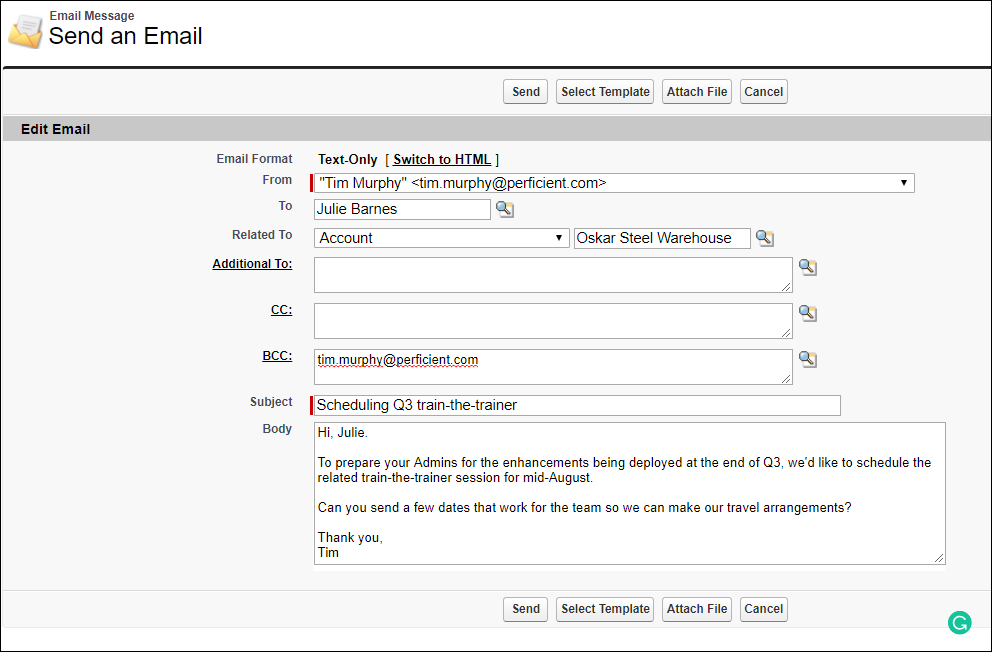Click the email envelope icon in header

click(x=25, y=31)
